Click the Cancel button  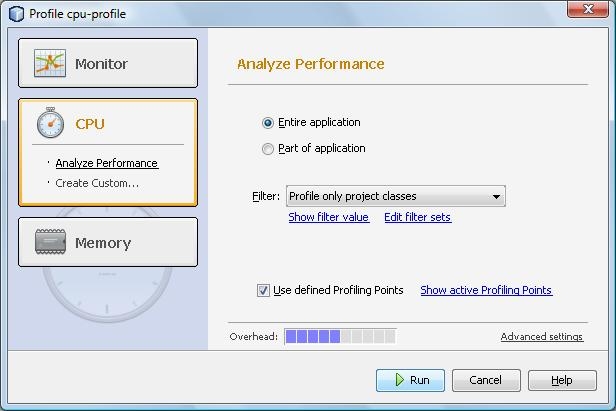pyautogui.click(x=486, y=380)
